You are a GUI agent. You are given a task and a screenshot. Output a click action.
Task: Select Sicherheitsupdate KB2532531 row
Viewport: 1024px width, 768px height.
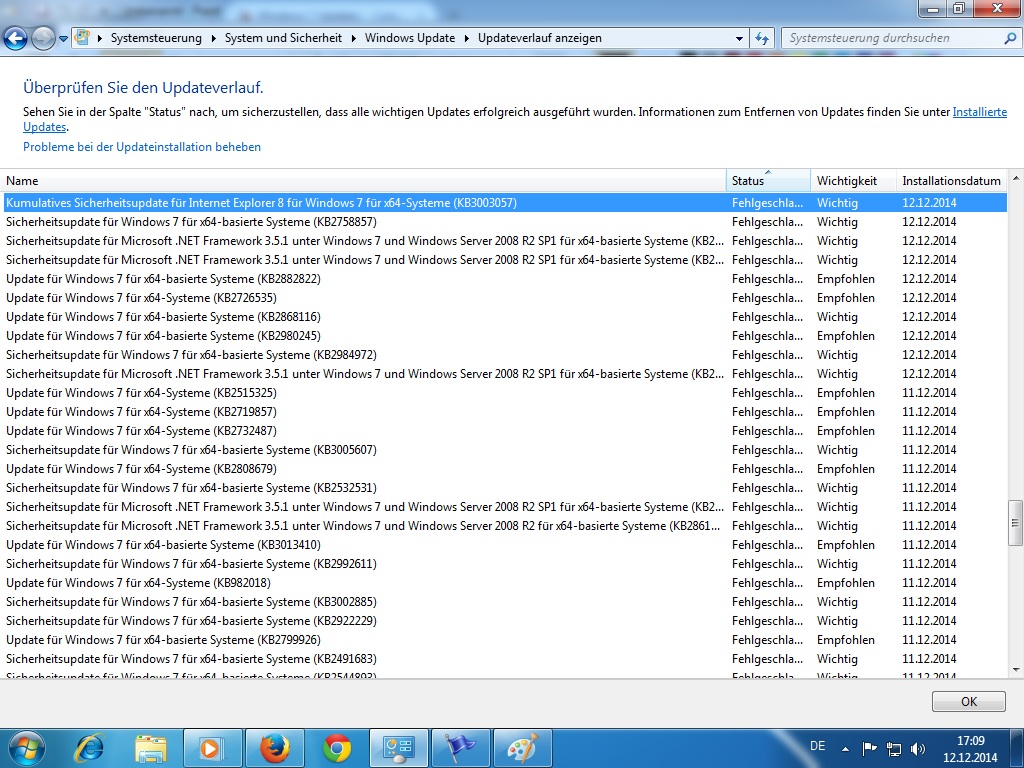coord(505,488)
